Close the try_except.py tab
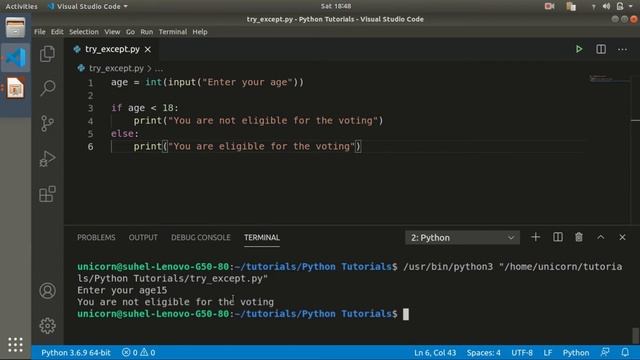 coord(148,49)
